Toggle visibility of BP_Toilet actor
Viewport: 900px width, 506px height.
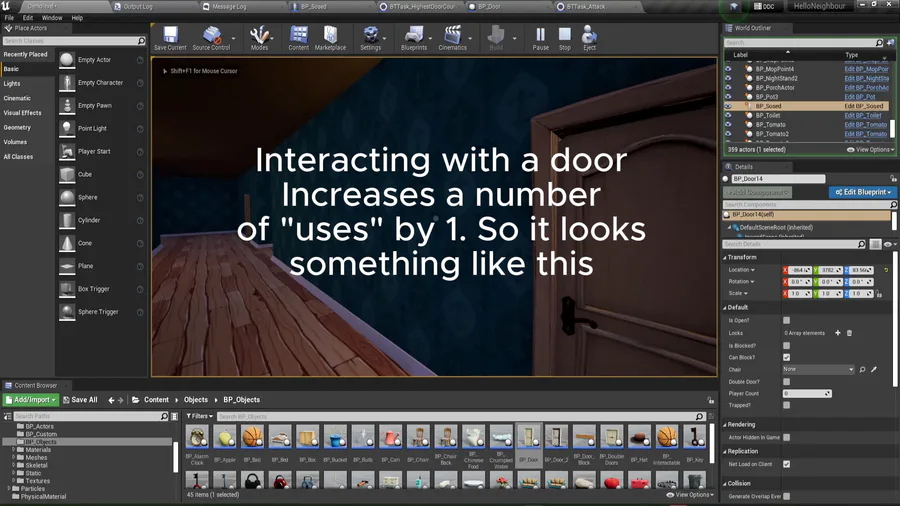pos(728,115)
